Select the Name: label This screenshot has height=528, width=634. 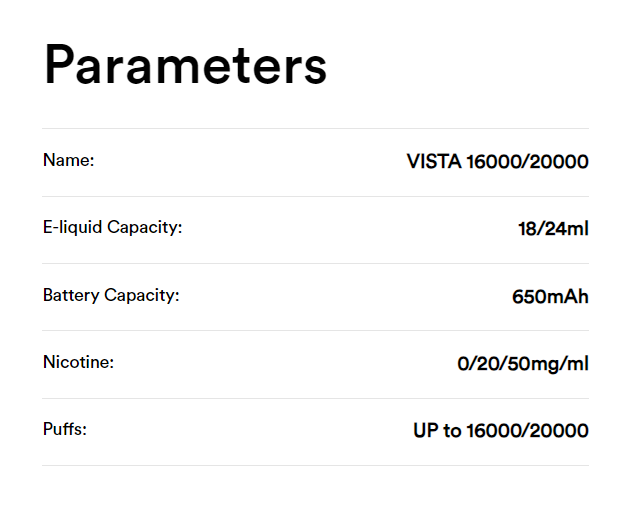tap(68, 160)
